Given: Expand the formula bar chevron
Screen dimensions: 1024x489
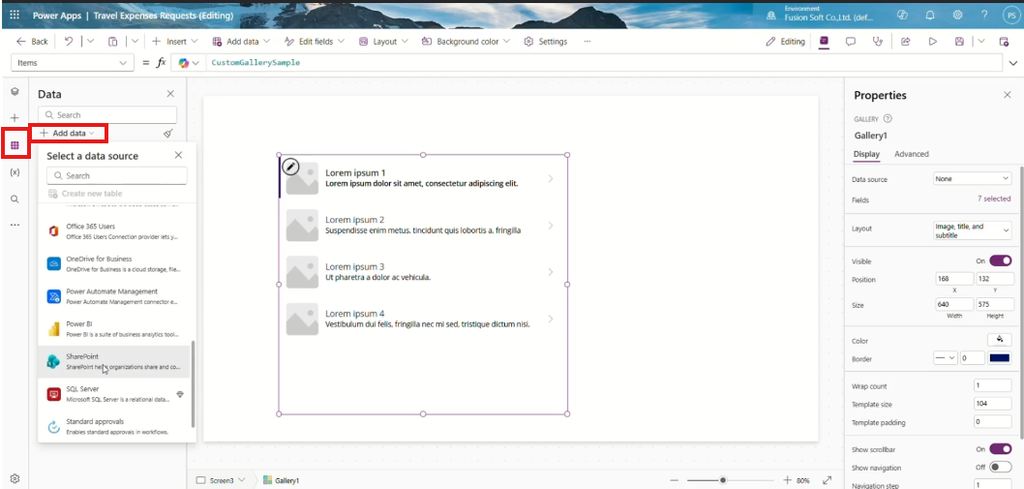Looking at the screenshot, I should point(1014,63).
